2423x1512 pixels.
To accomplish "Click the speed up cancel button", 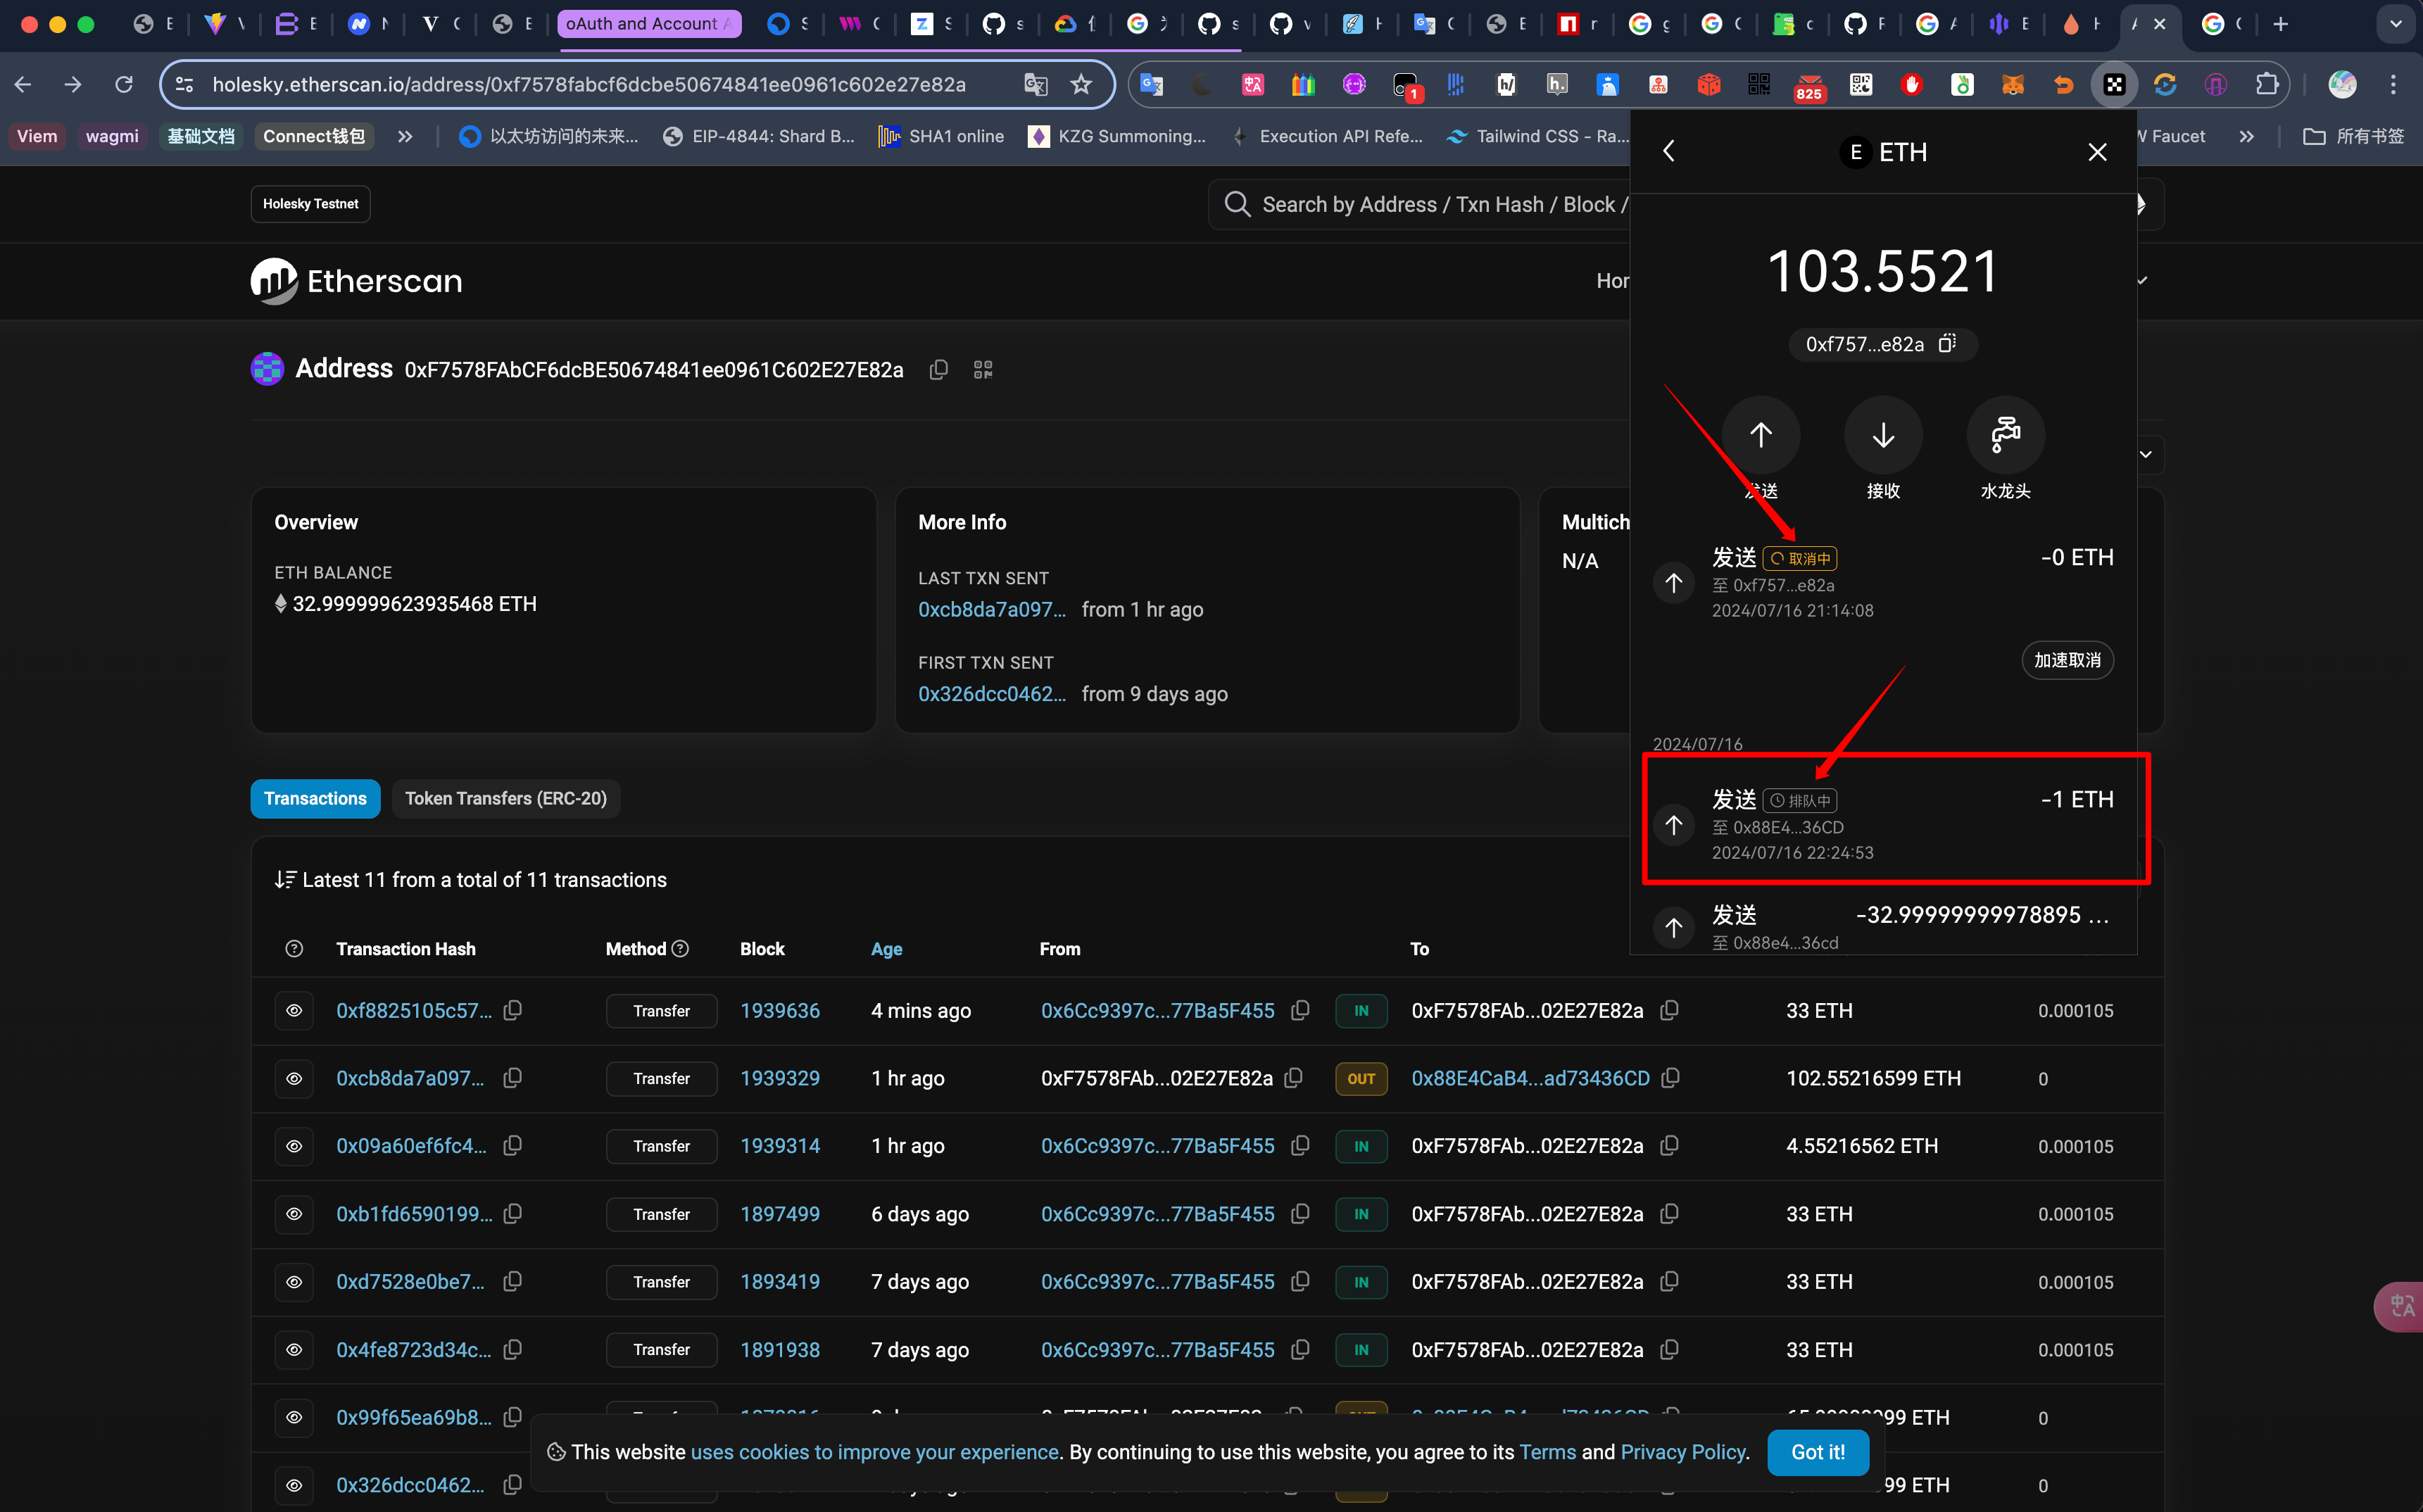I will point(2067,660).
